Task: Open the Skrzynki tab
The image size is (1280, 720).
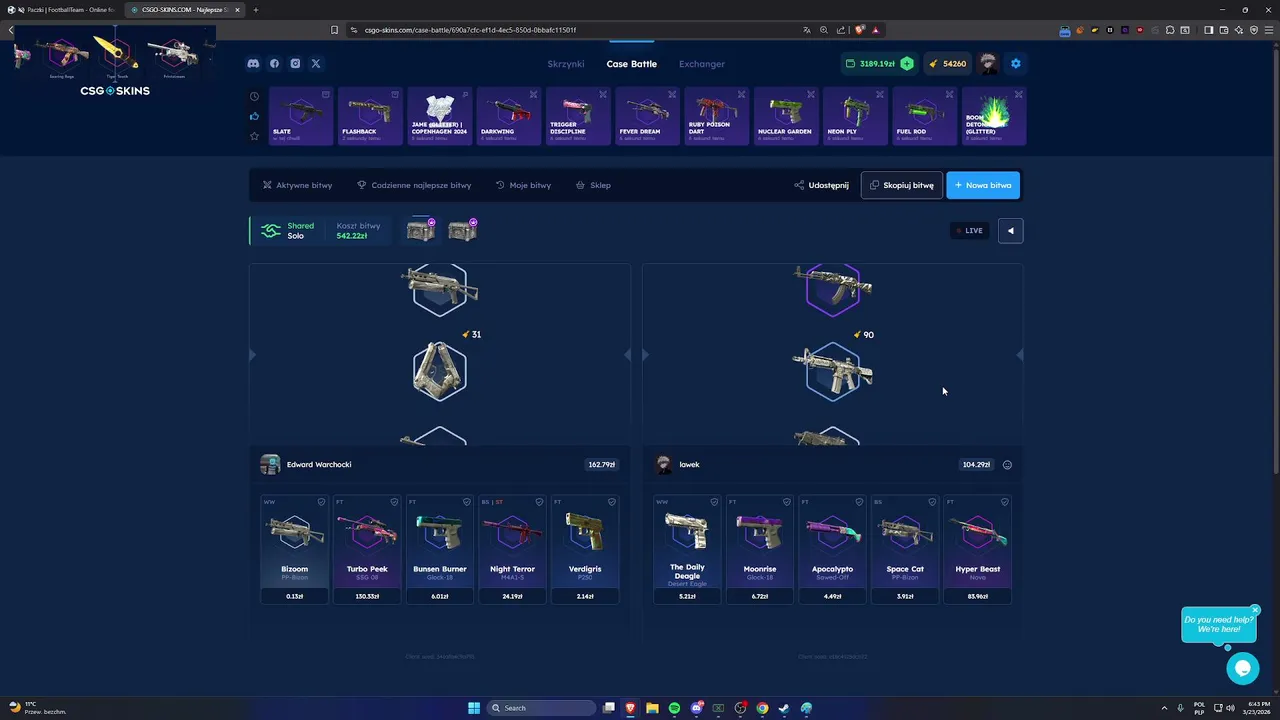Action: coord(566,64)
